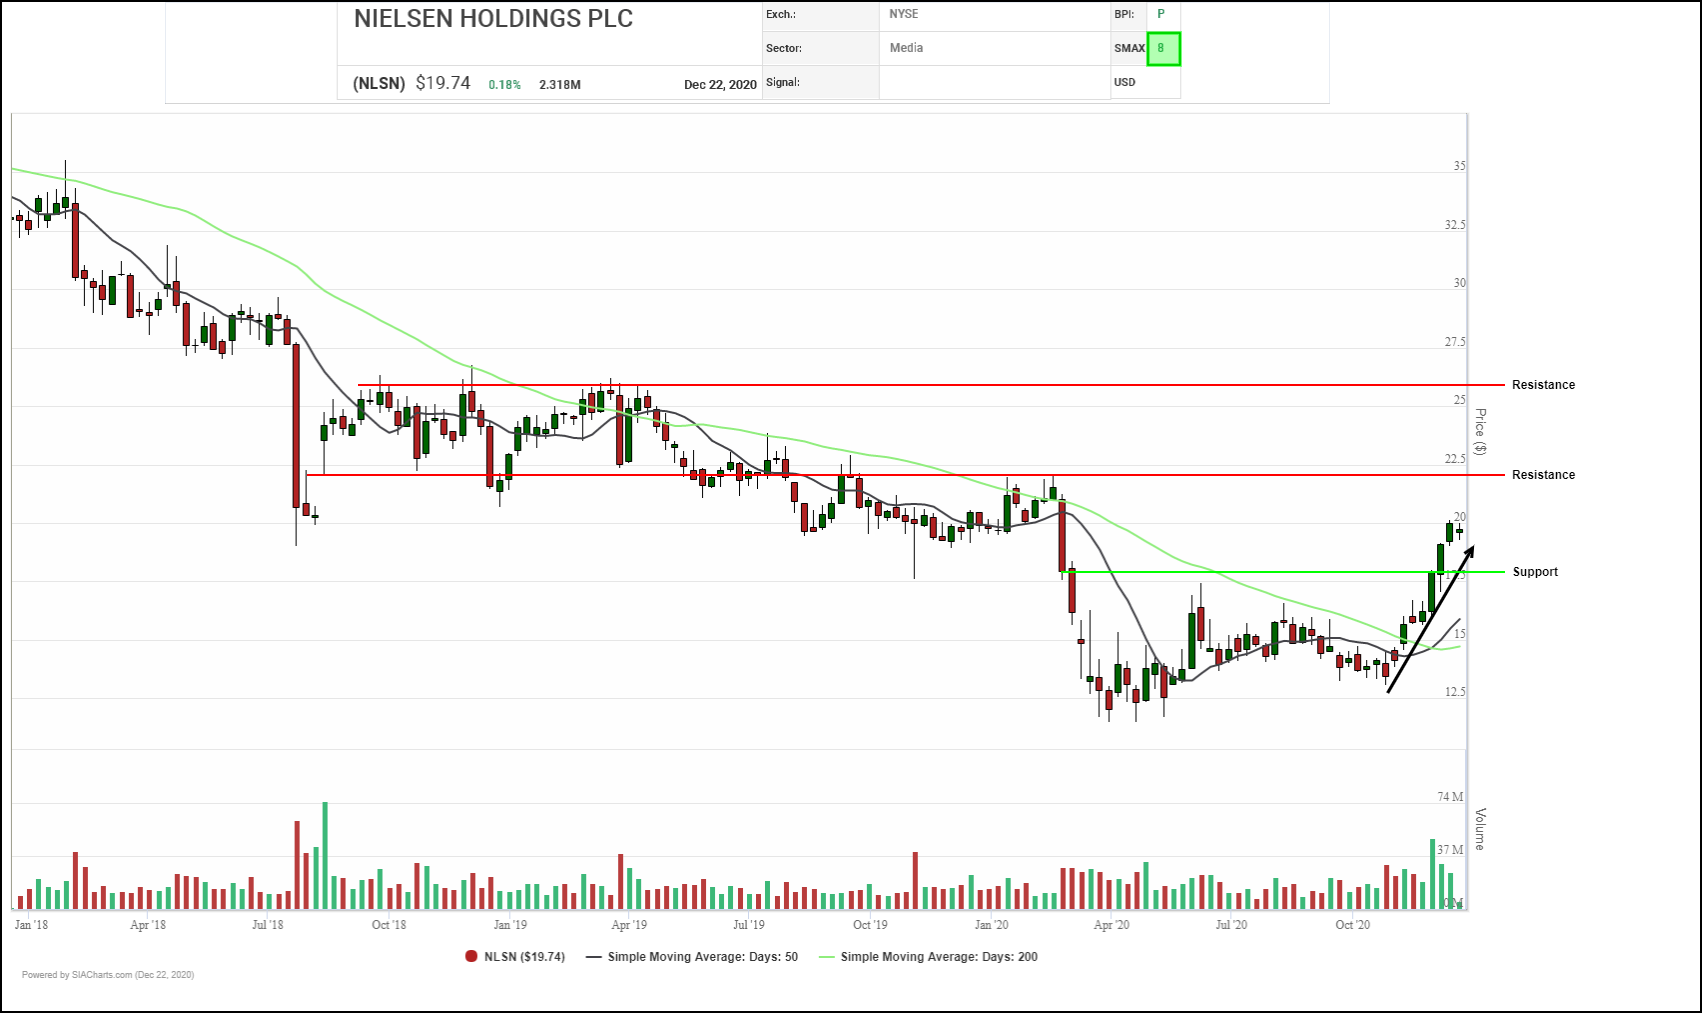Click the (NLSN) ticker symbol
The height and width of the screenshot is (1013, 1702).
(x=379, y=84)
